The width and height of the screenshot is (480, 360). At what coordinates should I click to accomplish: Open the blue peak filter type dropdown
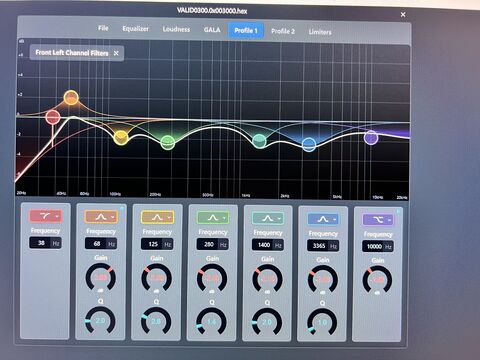323,219
